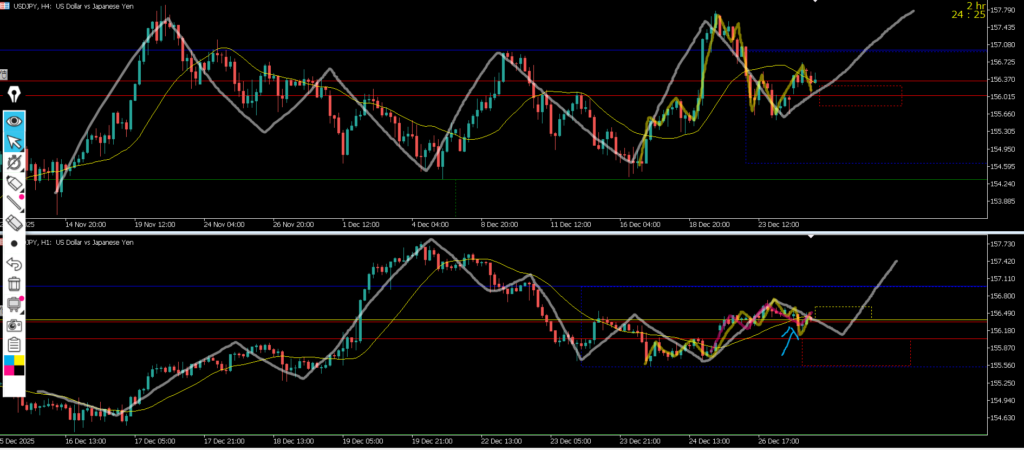The image size is (1024, 450).
Task: Pick the cyan color swatch
Action: 9,360
